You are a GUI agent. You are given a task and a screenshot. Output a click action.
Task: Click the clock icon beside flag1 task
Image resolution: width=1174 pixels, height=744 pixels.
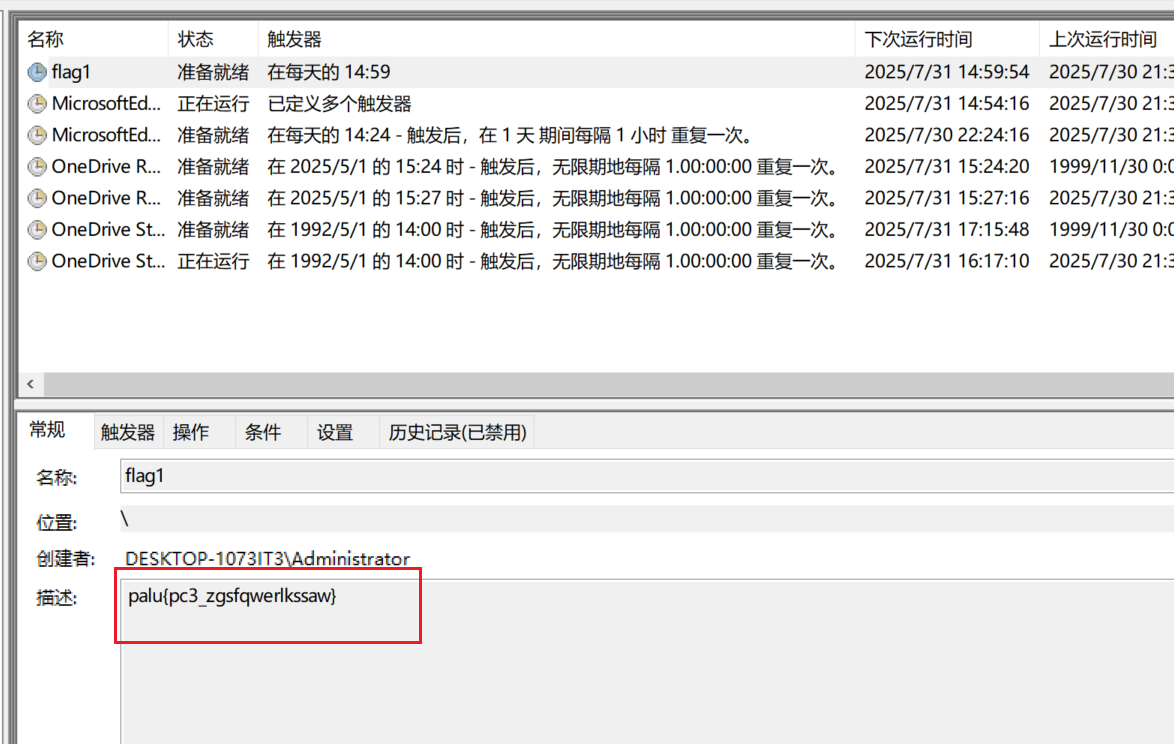click(x=37, y=72)
